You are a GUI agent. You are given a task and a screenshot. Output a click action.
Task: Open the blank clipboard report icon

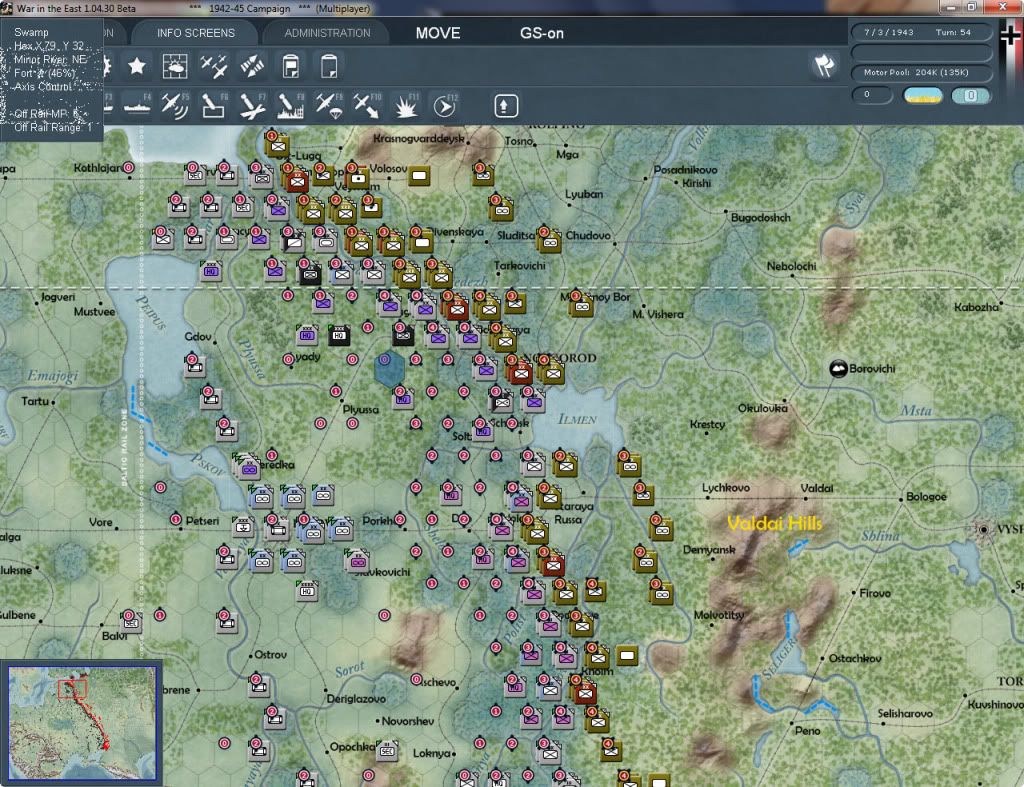click(329, 66)
